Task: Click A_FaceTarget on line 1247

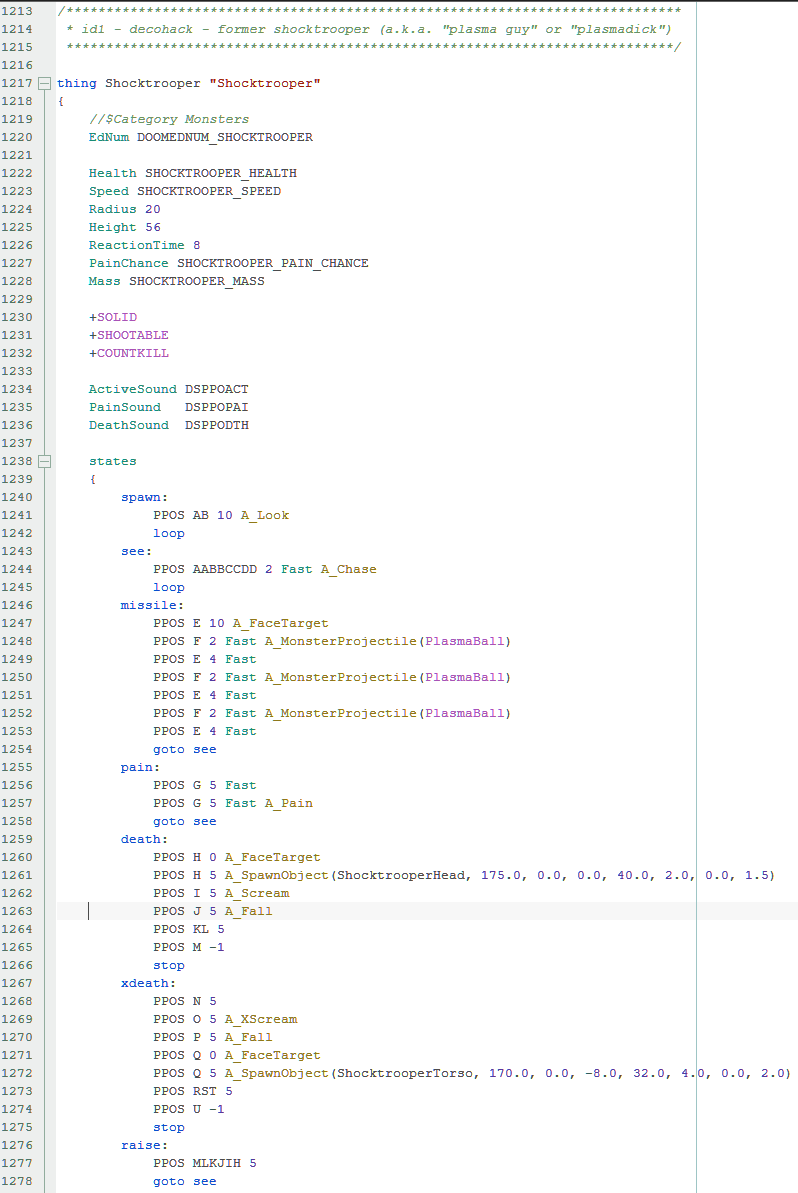Action: [281, 623]
